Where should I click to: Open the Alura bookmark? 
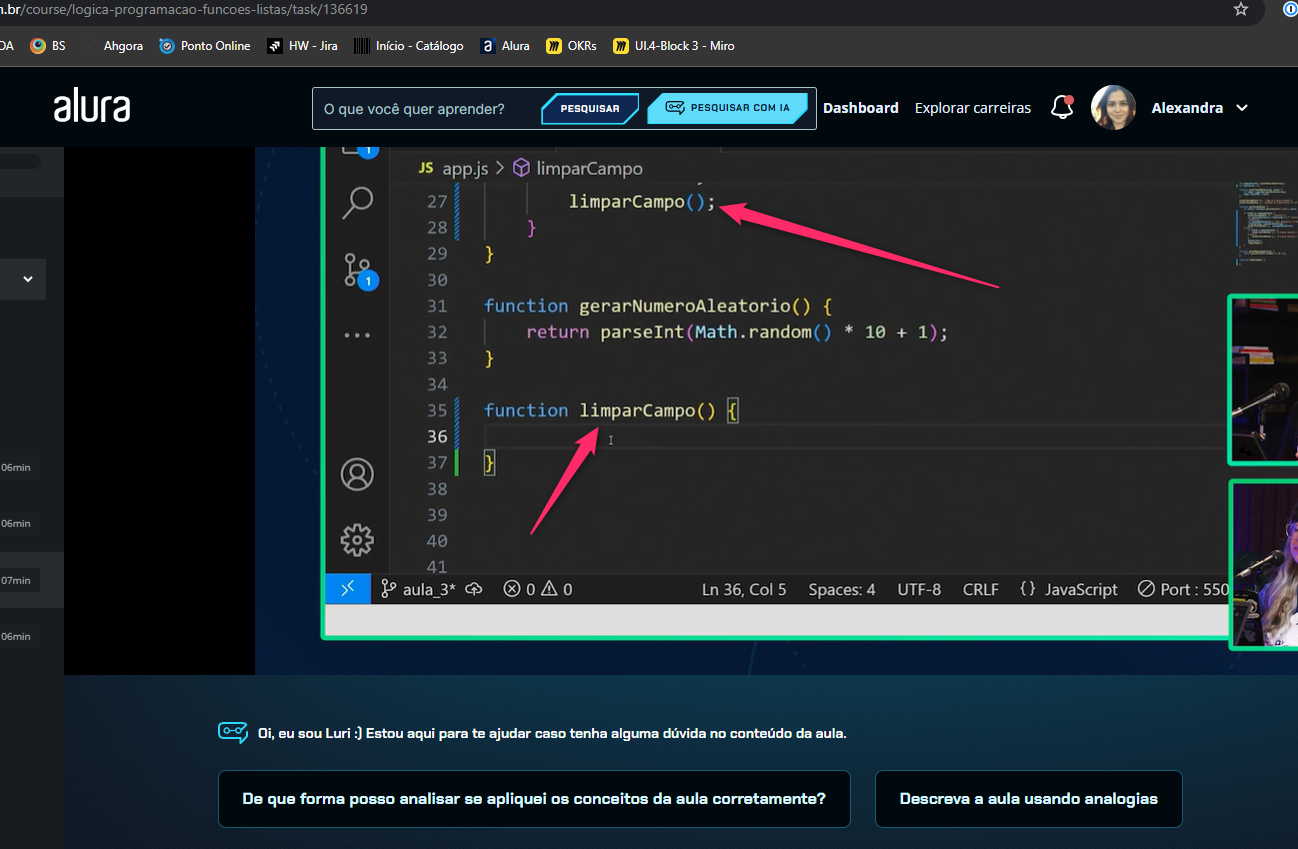tap(505, 46)
